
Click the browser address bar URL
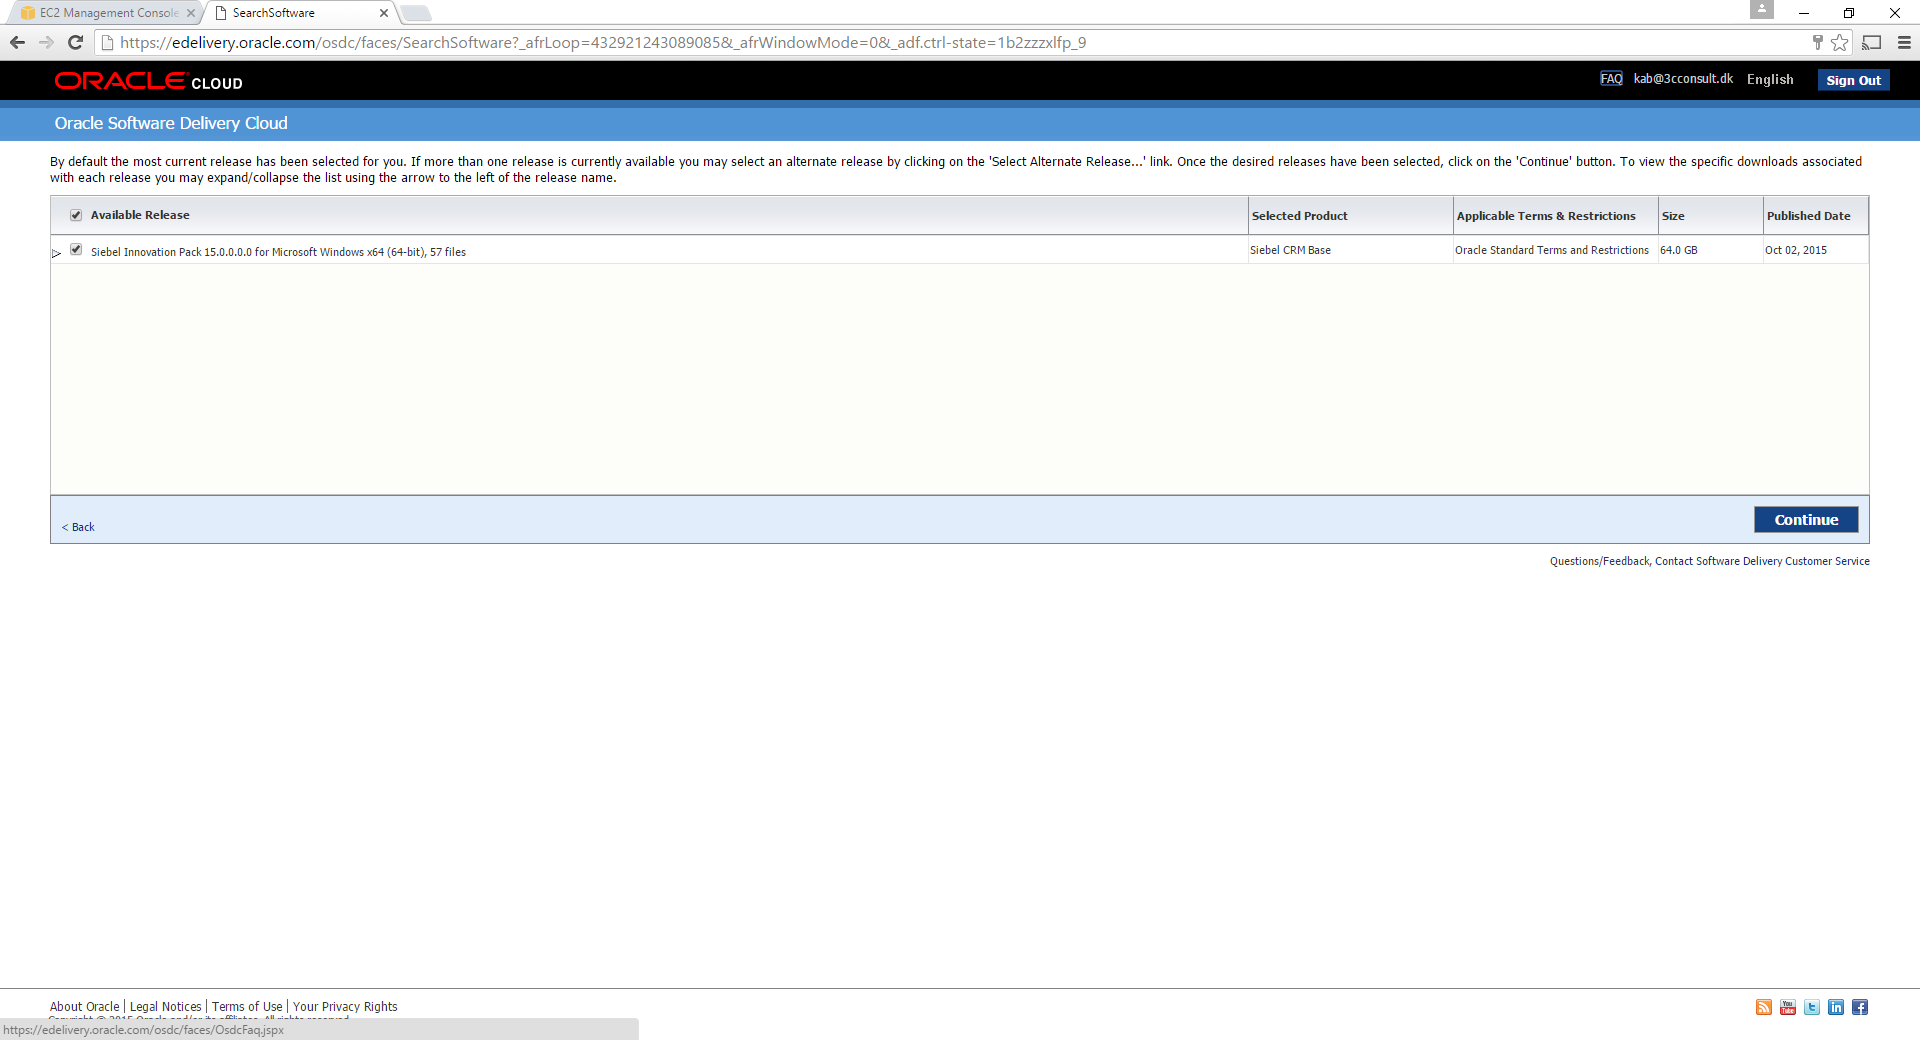(603, 42)
